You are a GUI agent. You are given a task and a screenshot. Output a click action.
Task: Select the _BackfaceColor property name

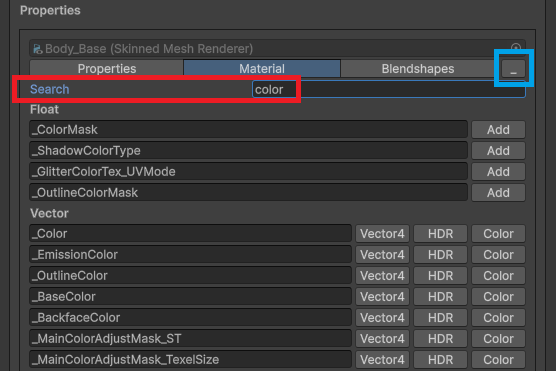click(x=190, y=317)
